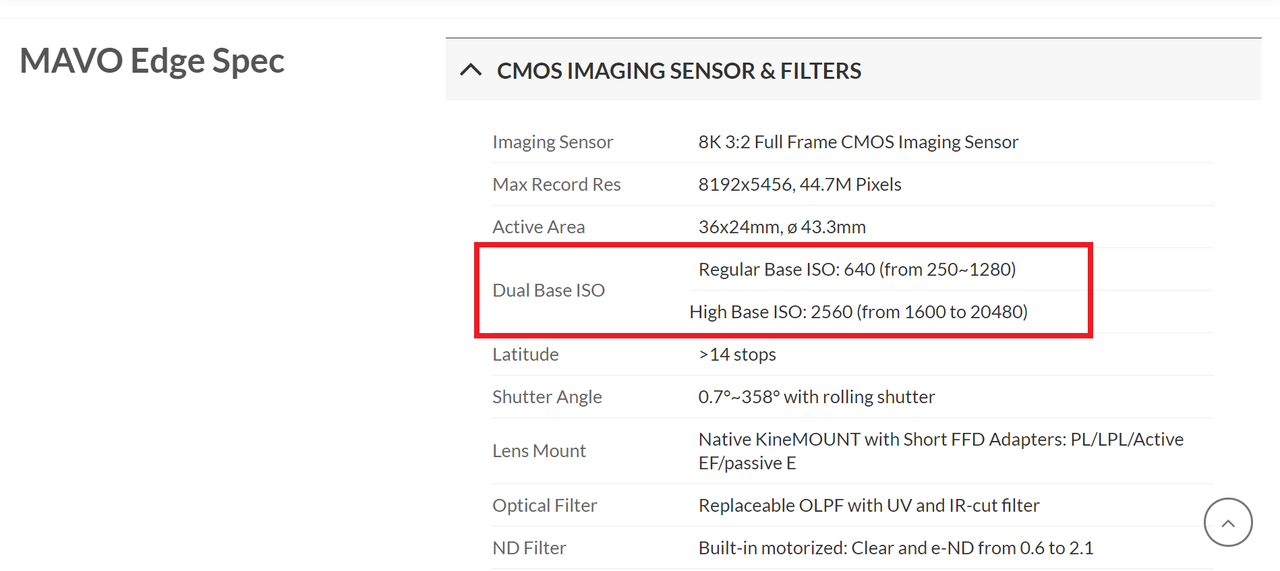Click the Latitude row label
This screenshot has width=1280, height=571.
point(525,355)
